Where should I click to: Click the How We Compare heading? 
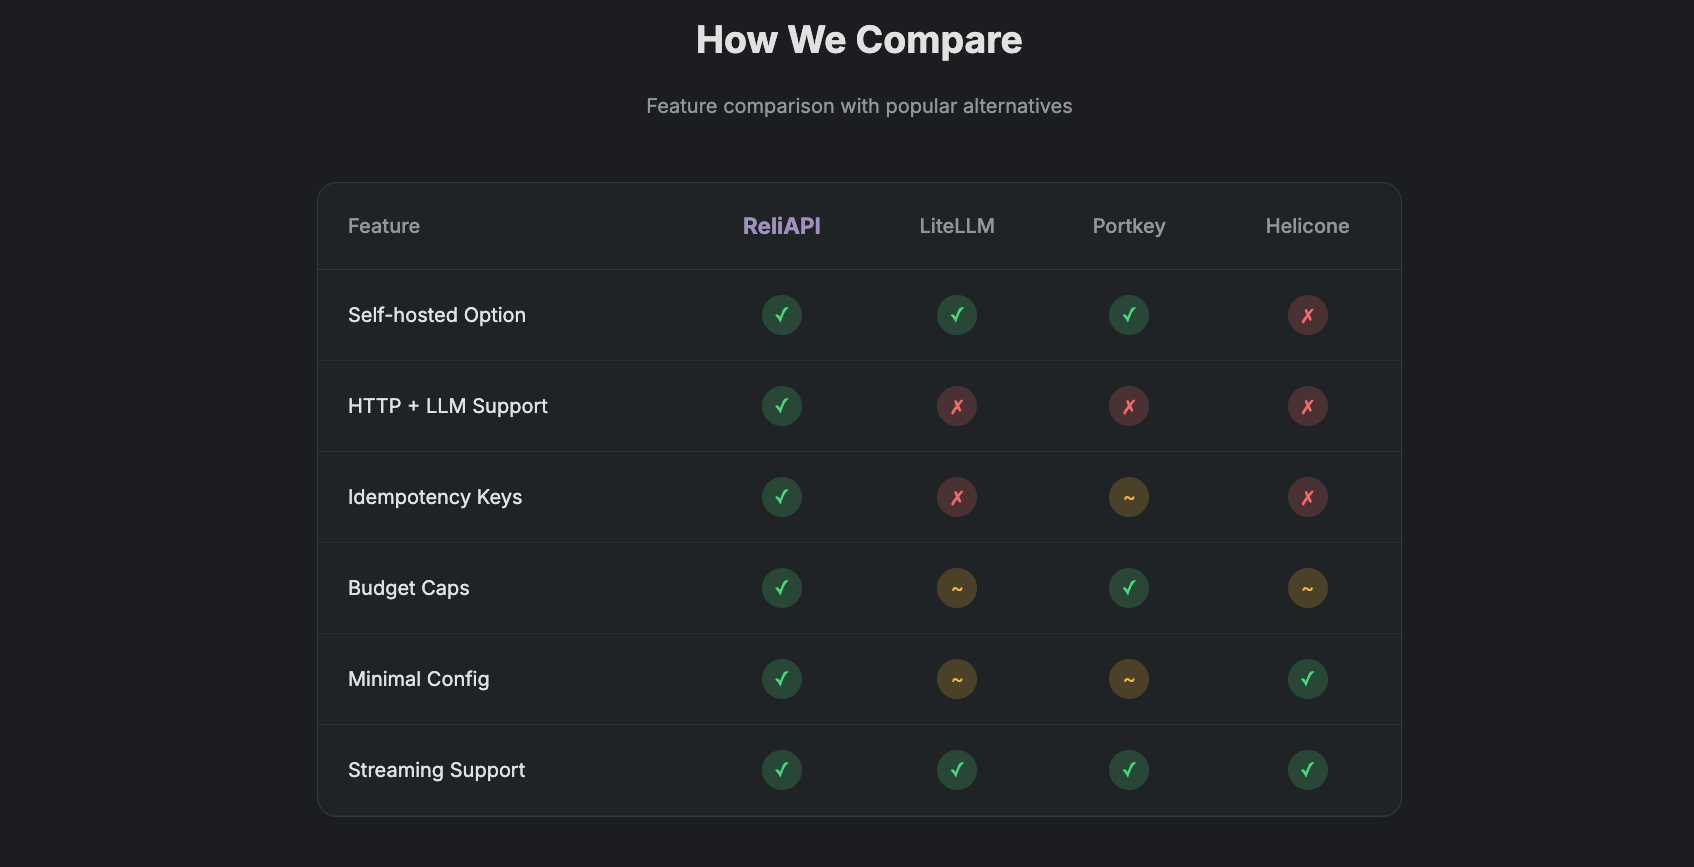click(859, 40)
